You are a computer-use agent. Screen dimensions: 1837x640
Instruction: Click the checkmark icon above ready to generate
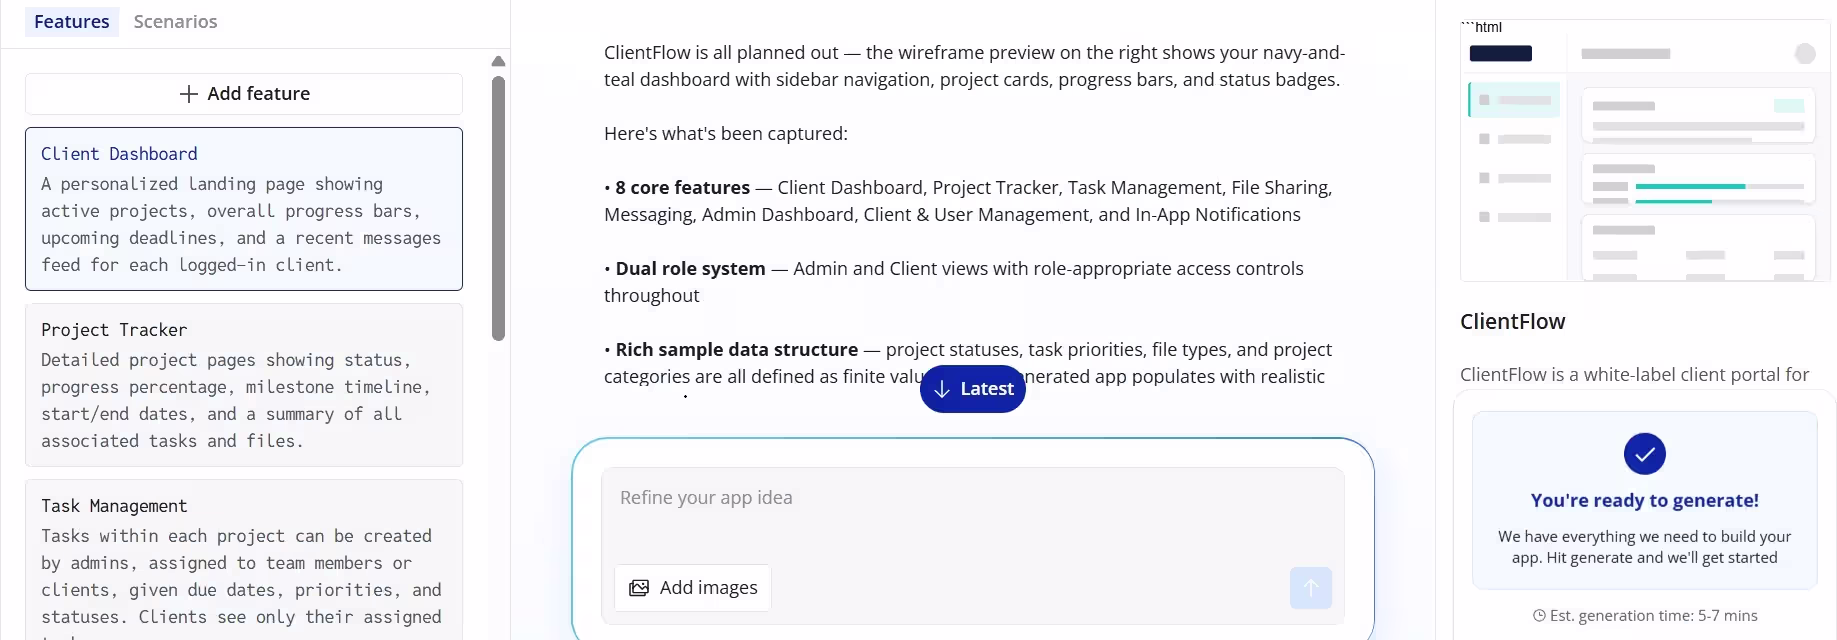1645,454
